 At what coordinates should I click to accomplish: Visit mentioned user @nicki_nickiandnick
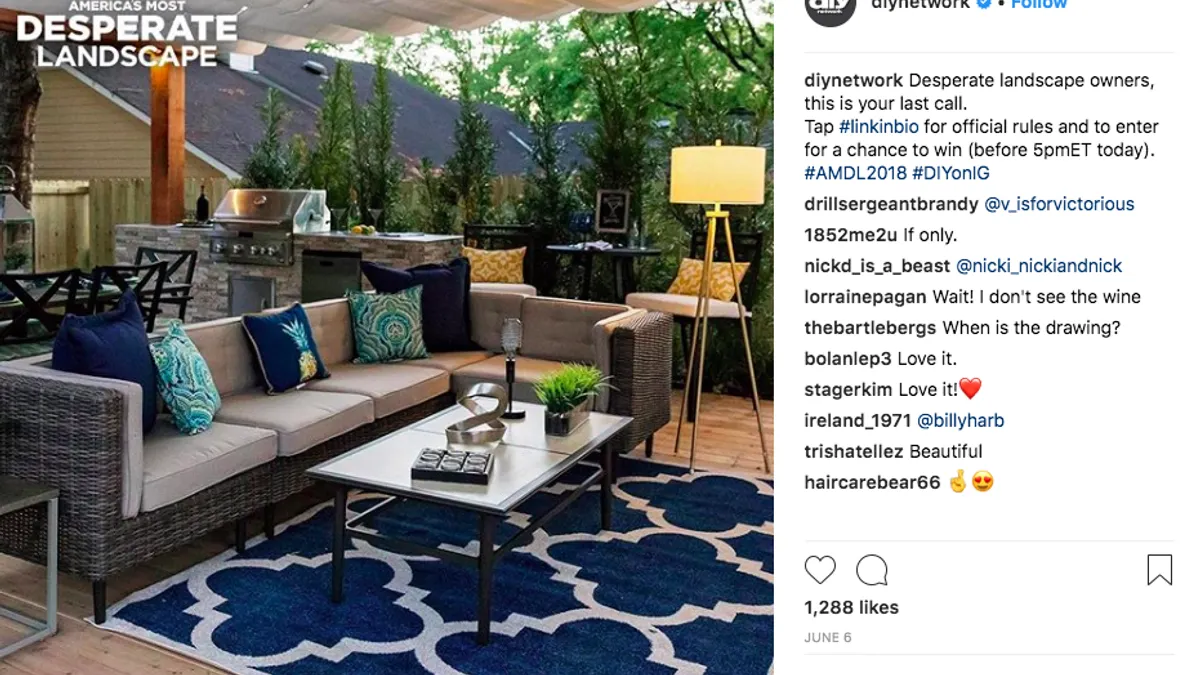[x=1039, y=266]
